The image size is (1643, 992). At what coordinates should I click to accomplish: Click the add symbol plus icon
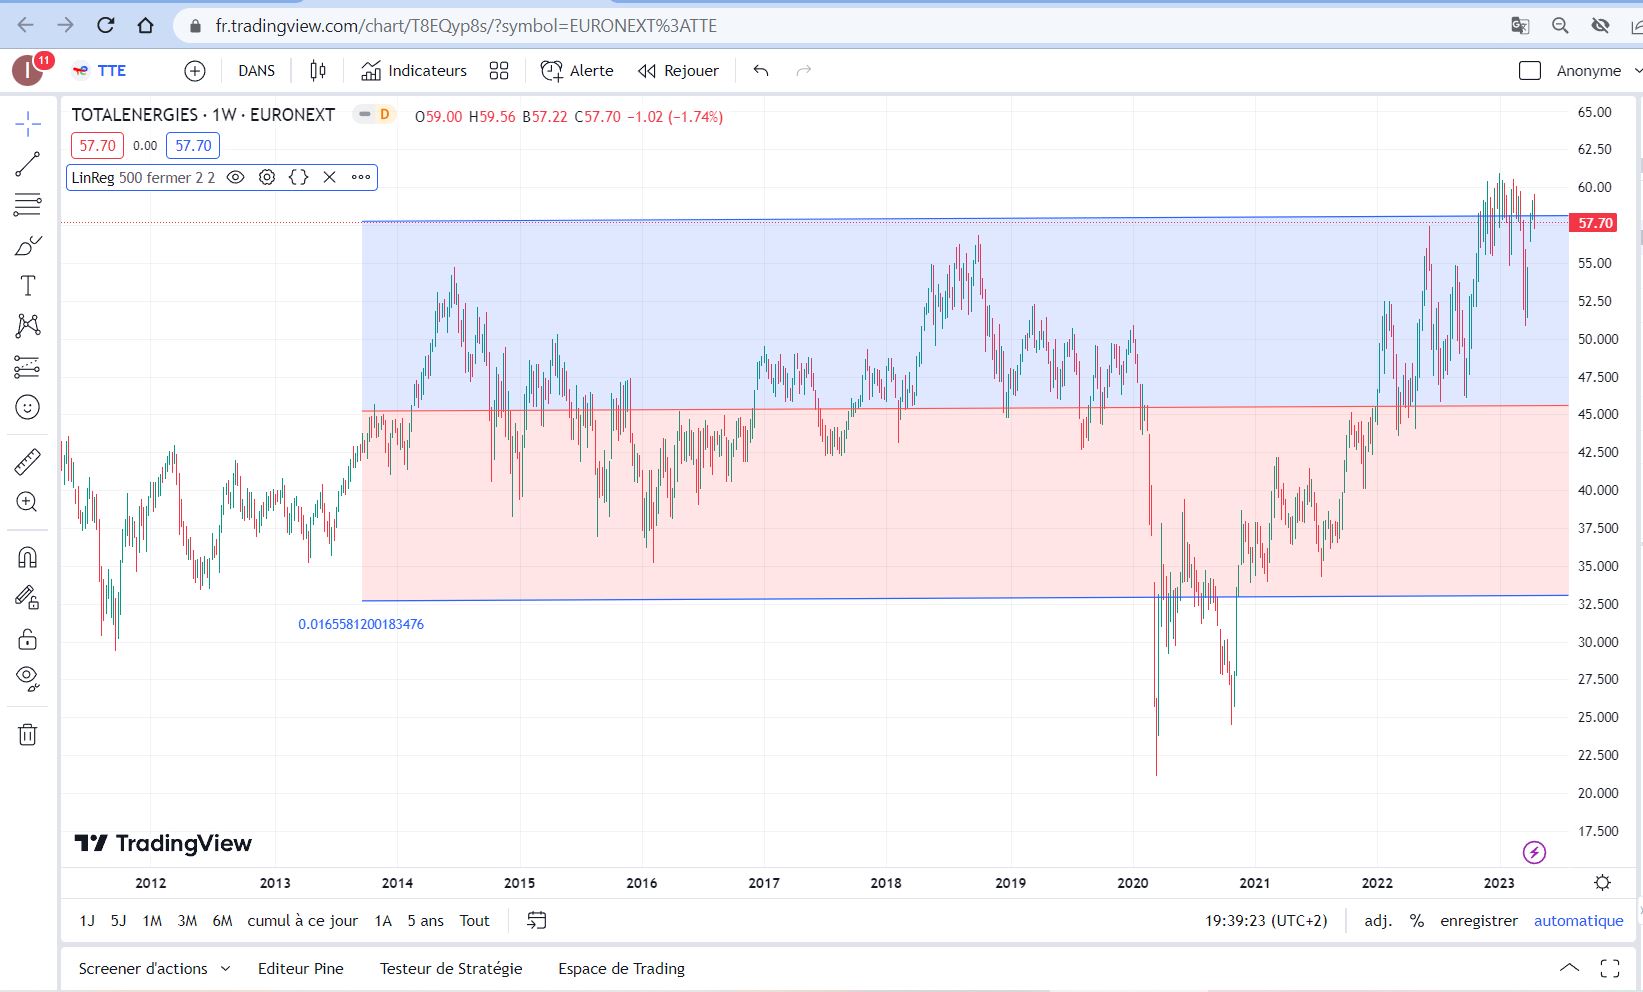(x=195, y=71)
